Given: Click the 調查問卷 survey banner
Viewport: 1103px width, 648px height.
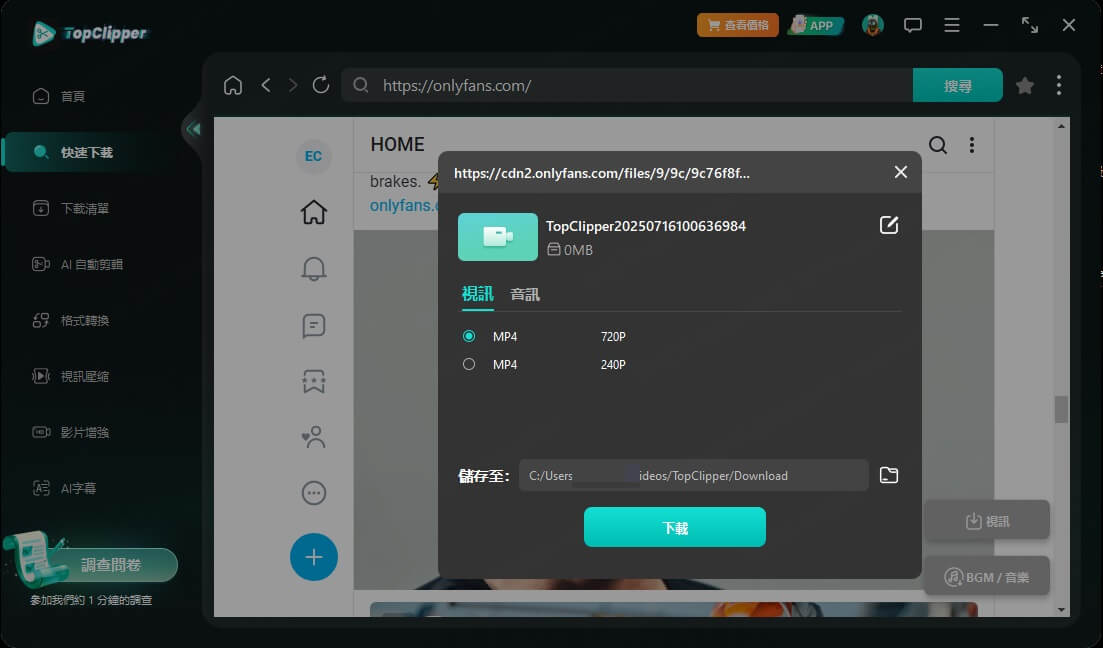Looking at the screenshot, I should tap(110, 564).
